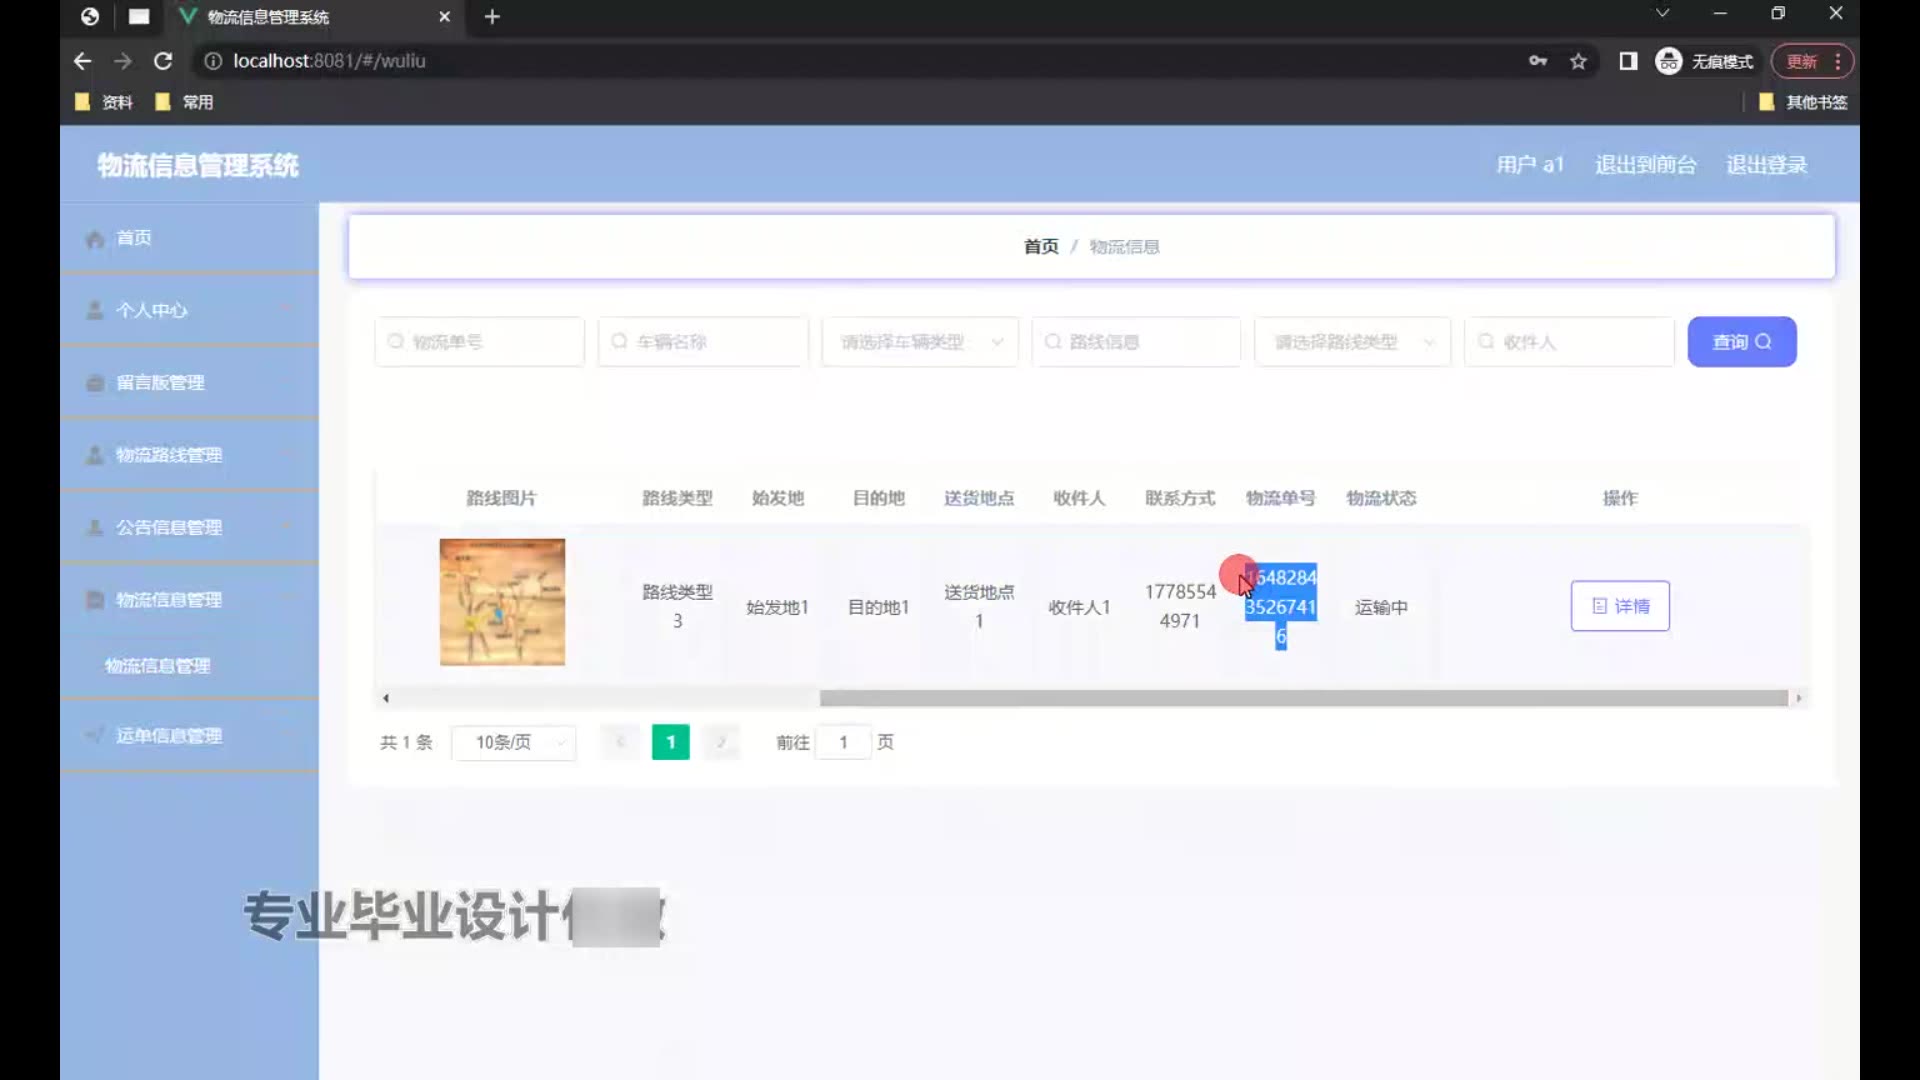
Task: Open the 10条/页 page size dropdown
Action: pyautogui.click(x=514, y=742)
